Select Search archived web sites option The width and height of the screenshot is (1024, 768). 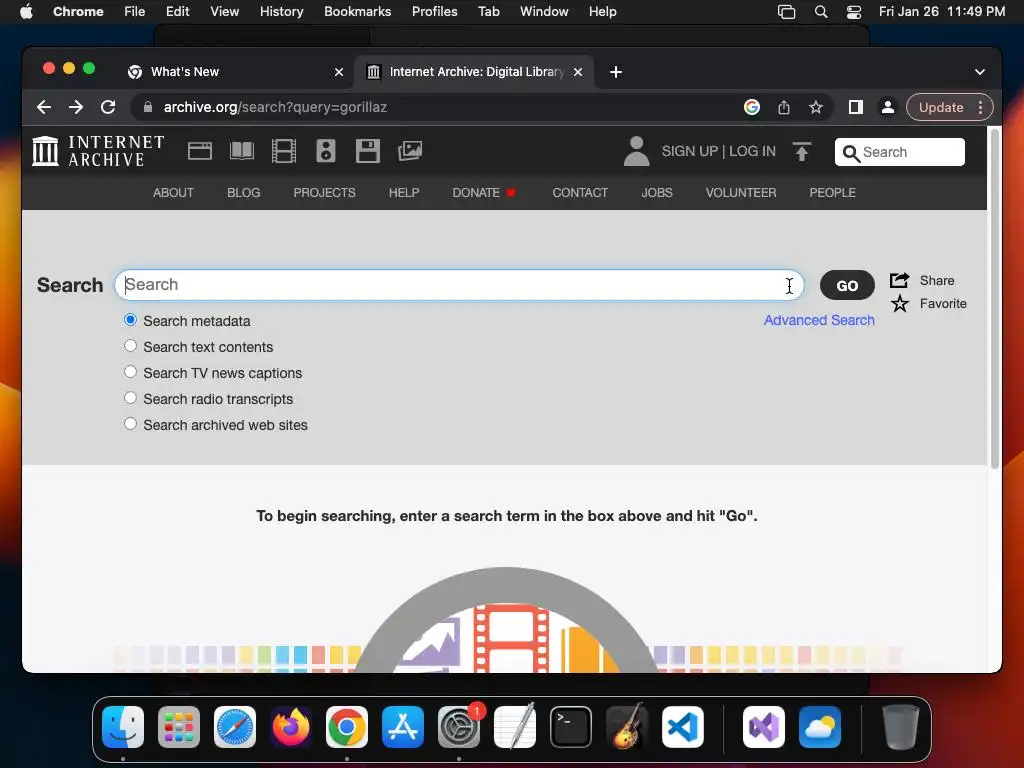tap(131, 424)
